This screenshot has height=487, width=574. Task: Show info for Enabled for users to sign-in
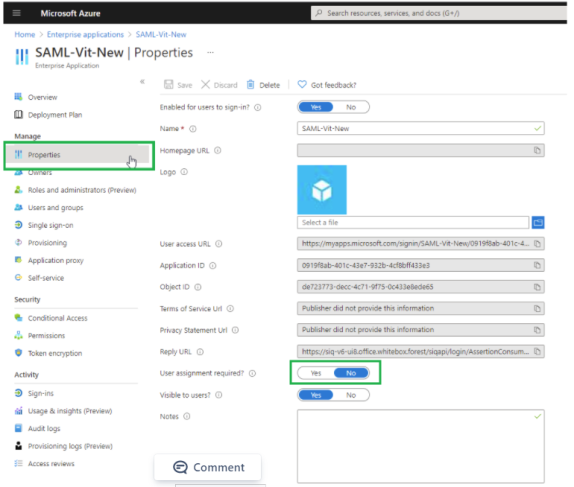point(258,107)
